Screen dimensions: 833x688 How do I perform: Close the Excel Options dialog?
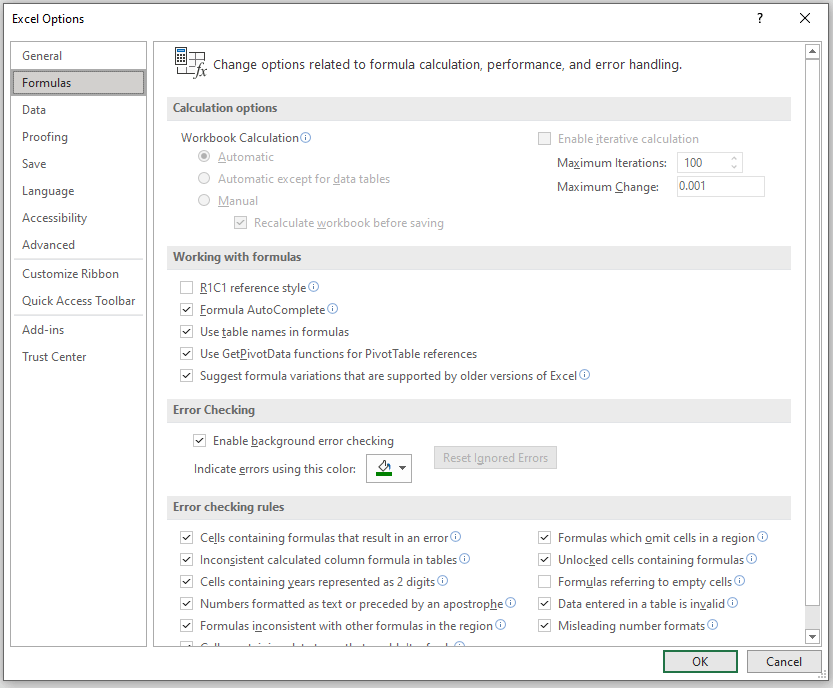point(805,19)
